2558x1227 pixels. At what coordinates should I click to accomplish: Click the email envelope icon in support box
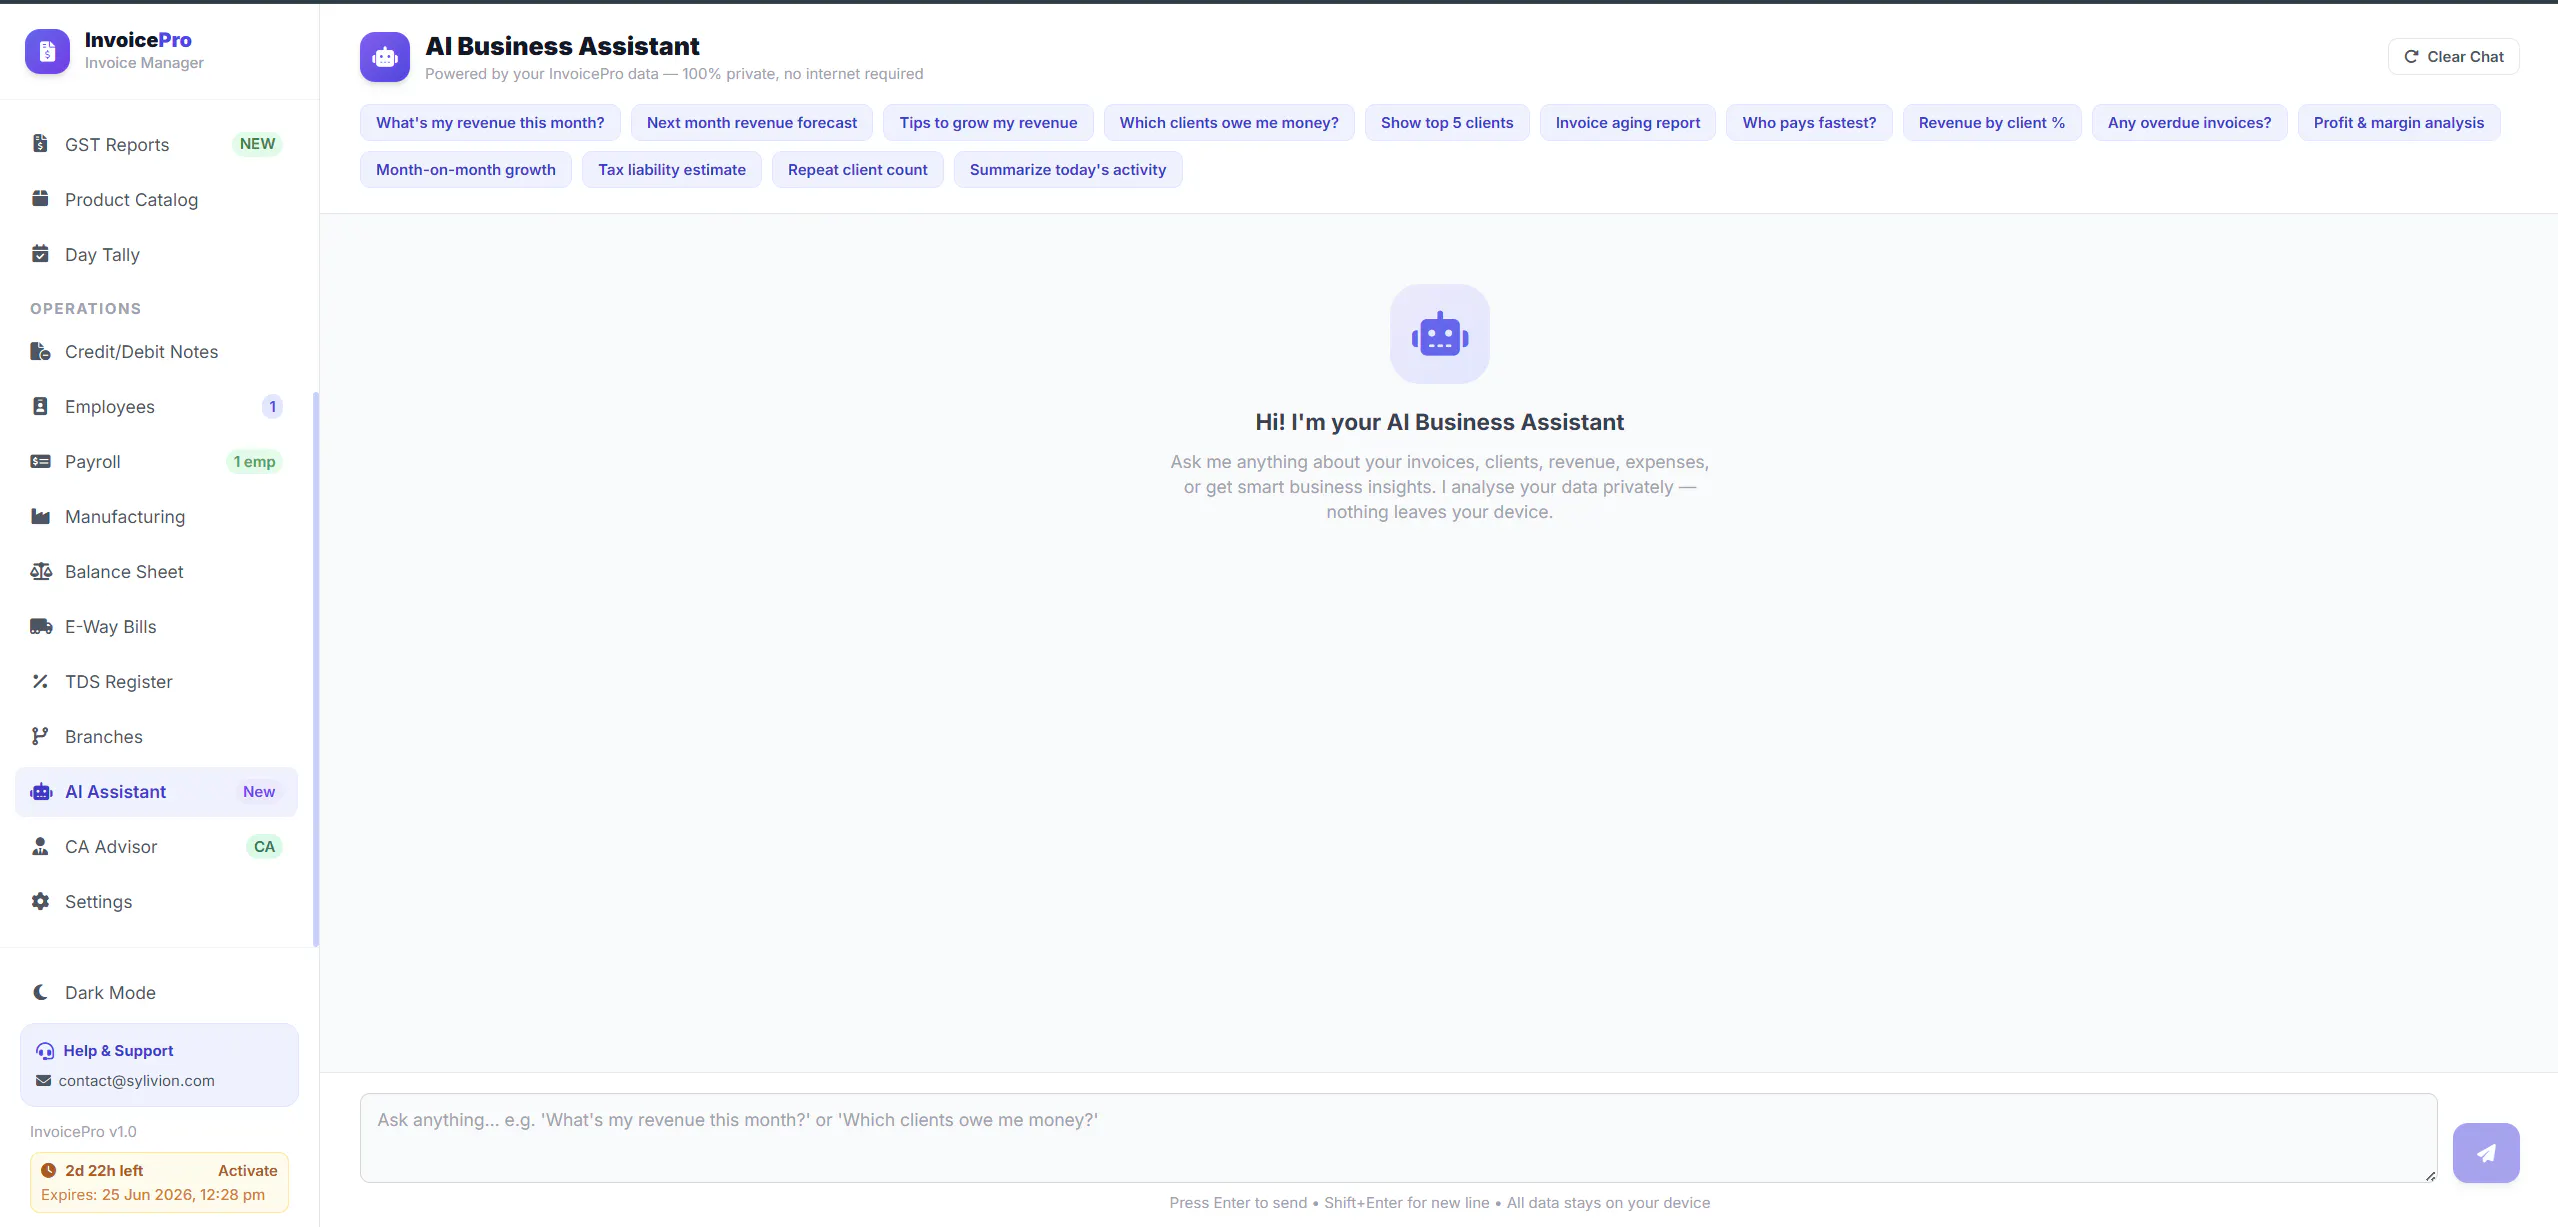[43, 1080]
